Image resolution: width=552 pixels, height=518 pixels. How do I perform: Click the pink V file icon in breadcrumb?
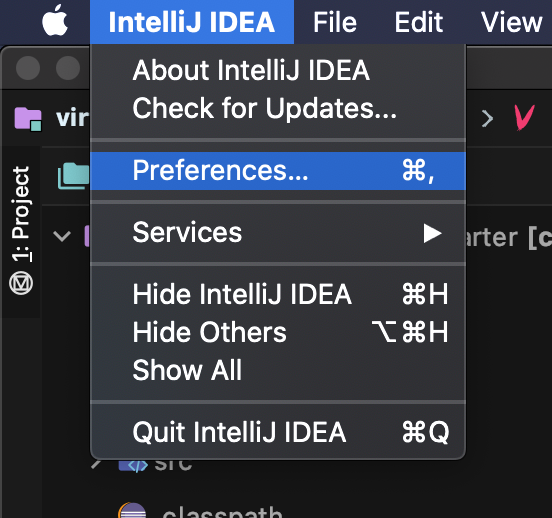coord(524,117)
